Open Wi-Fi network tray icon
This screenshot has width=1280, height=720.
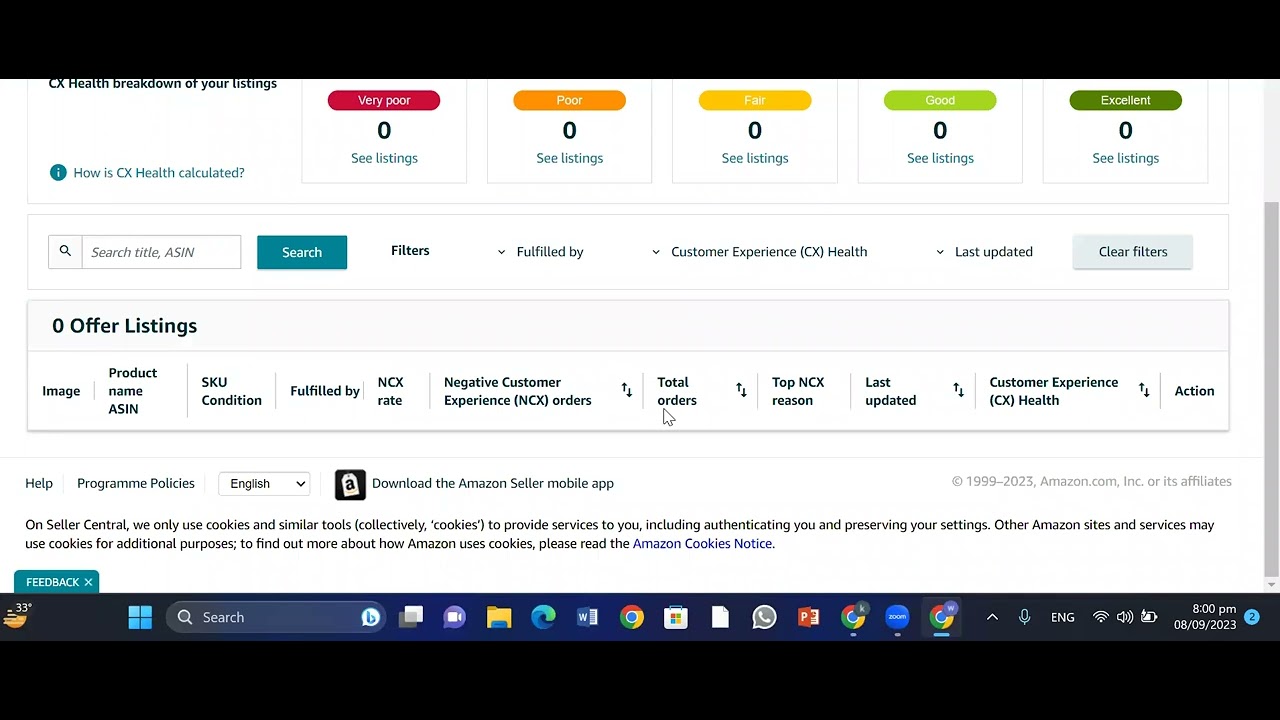(x=1101, y=617)
